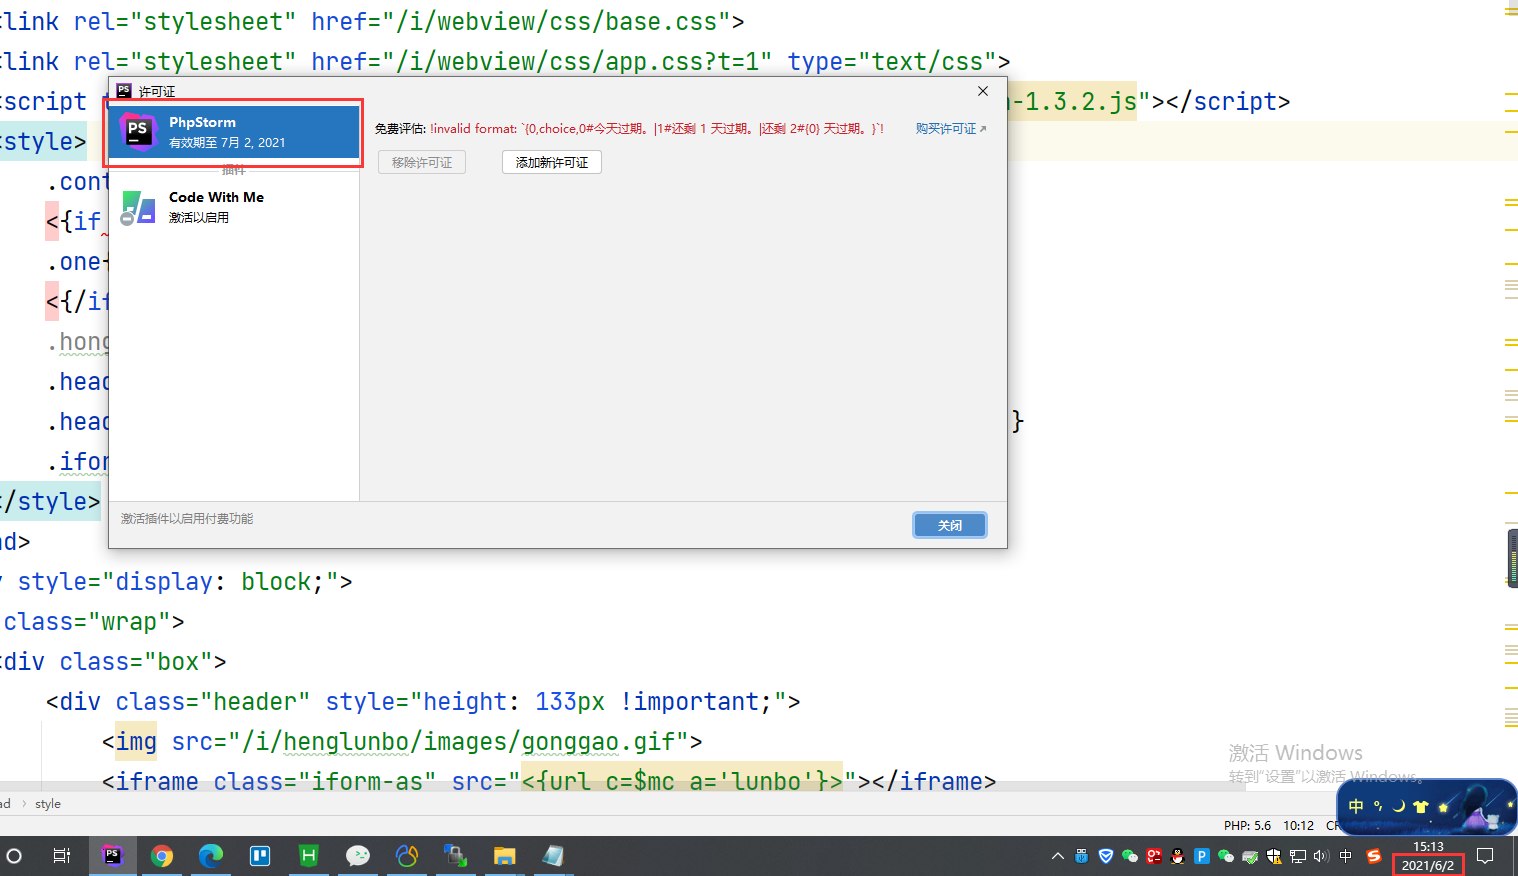Screen dimensions: 1518x876
Task: Open the 购买许可证 link
Action: (x=951, y=129)
